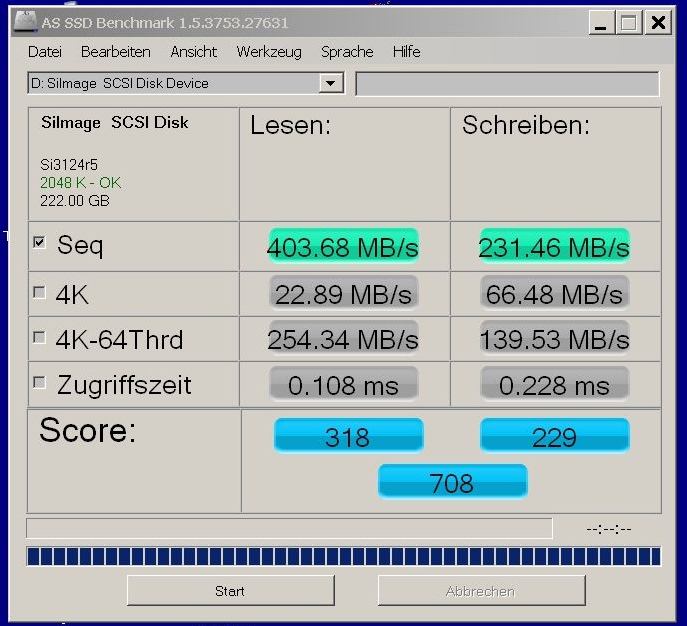Screen dimensions: 687x626
Task: Click the total score 708 field
Action: coord(452,481)
